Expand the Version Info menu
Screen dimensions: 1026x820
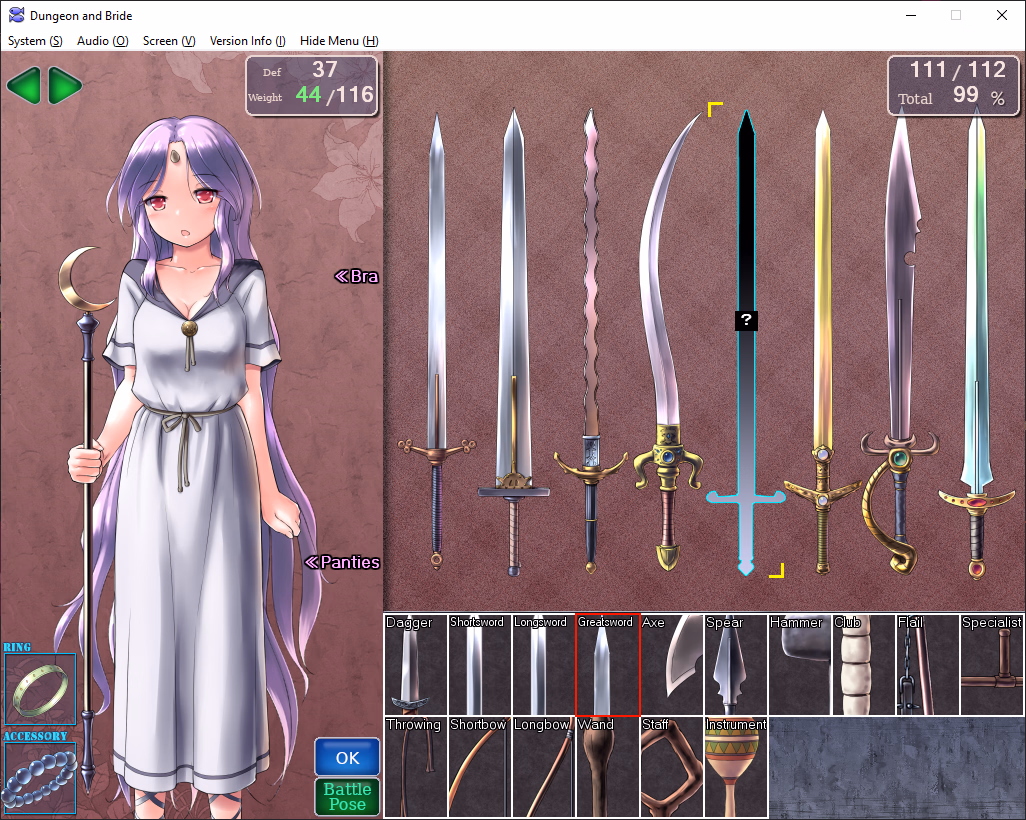coord(247,41)
